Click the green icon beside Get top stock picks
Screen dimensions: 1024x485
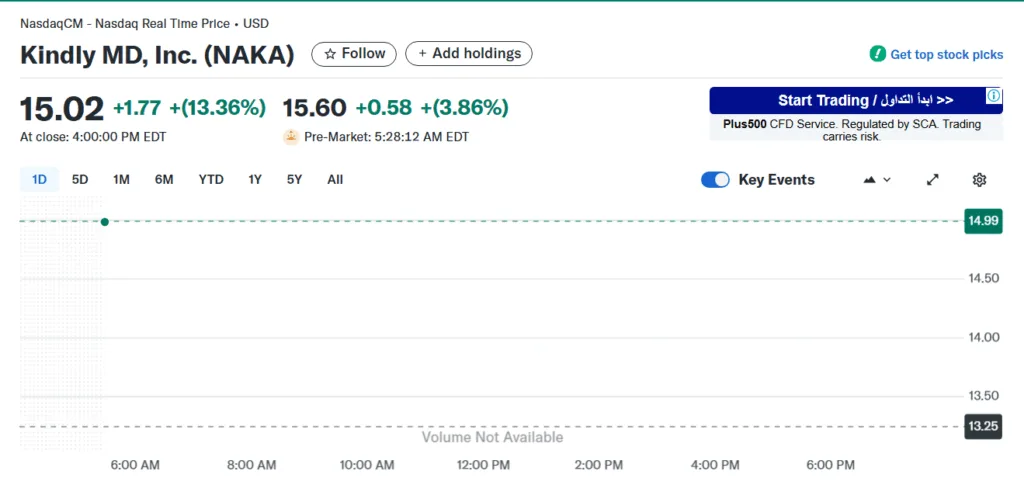coord(877,54)
